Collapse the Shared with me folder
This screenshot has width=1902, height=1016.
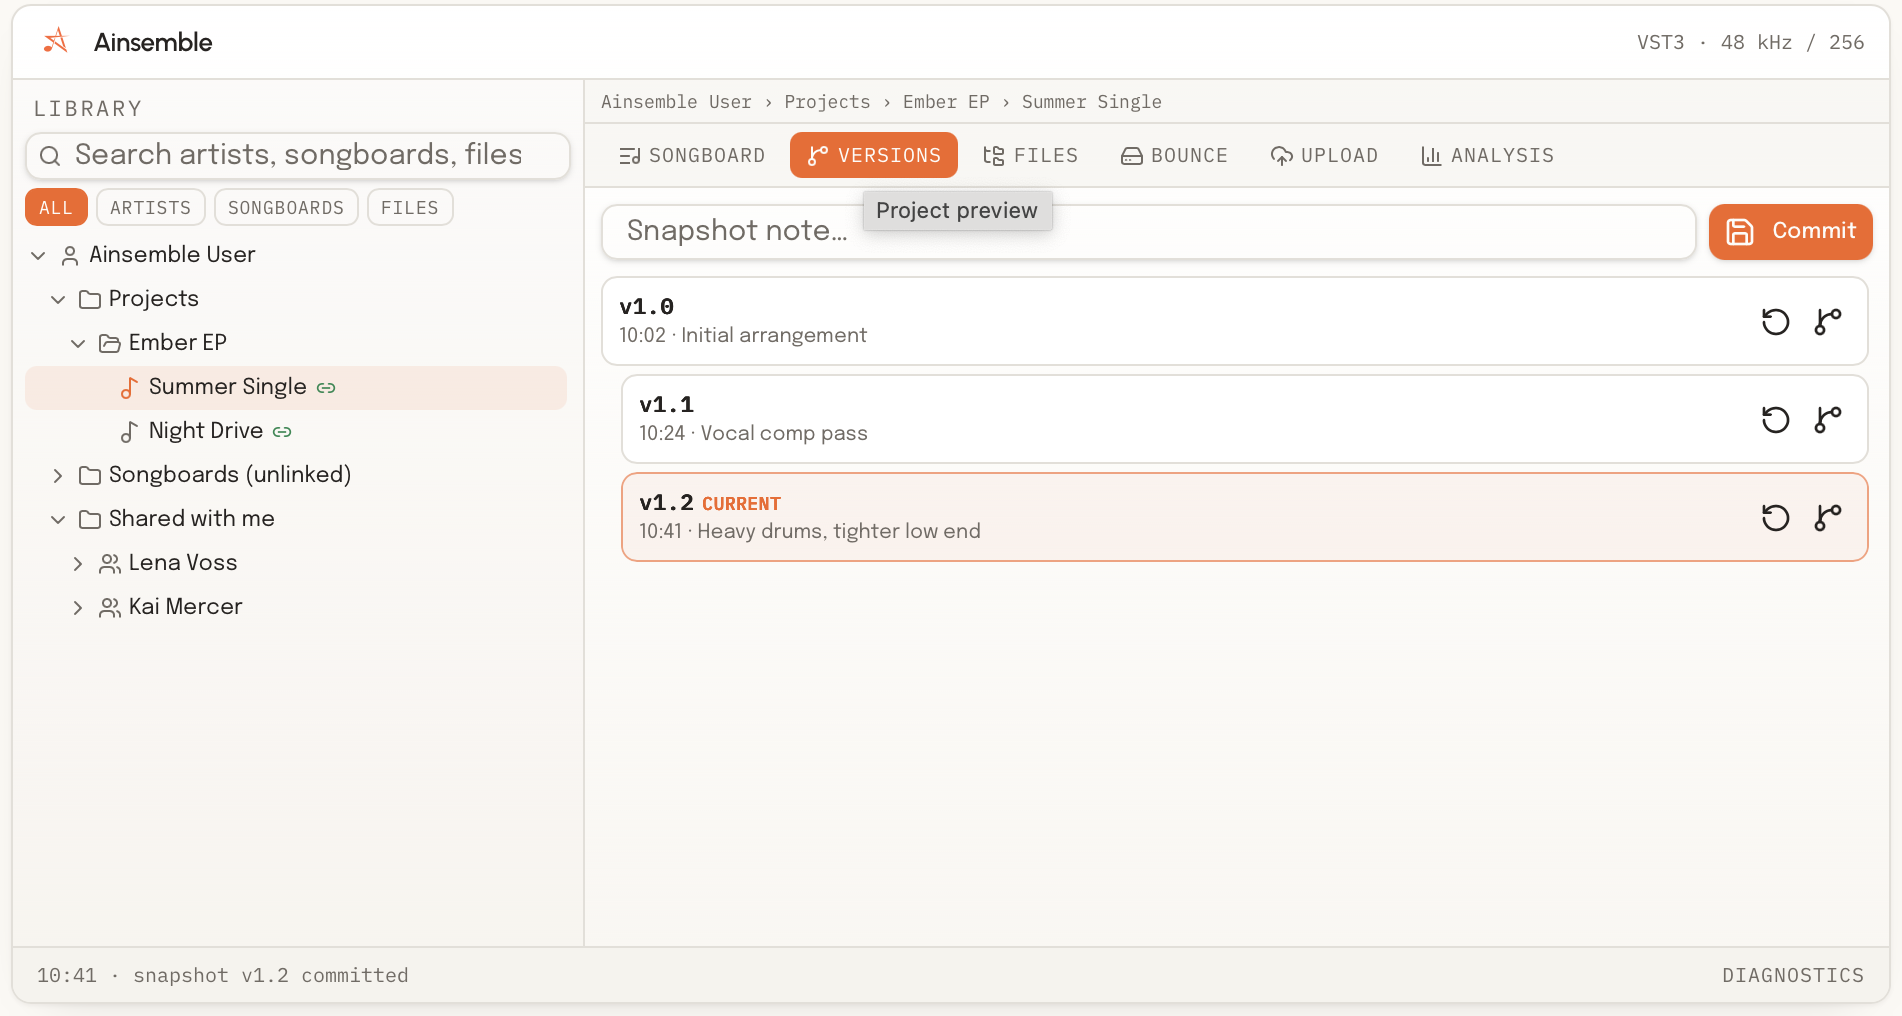point(58,520)
